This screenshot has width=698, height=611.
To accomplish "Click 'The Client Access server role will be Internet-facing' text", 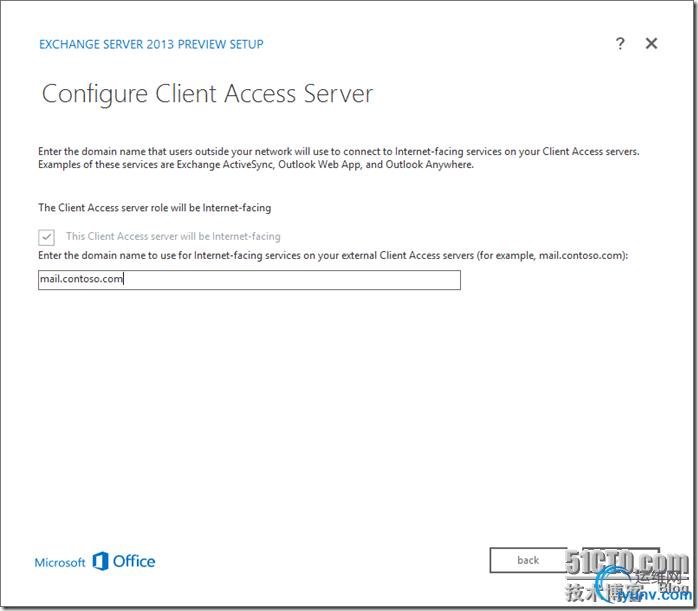I will [154, 208].
